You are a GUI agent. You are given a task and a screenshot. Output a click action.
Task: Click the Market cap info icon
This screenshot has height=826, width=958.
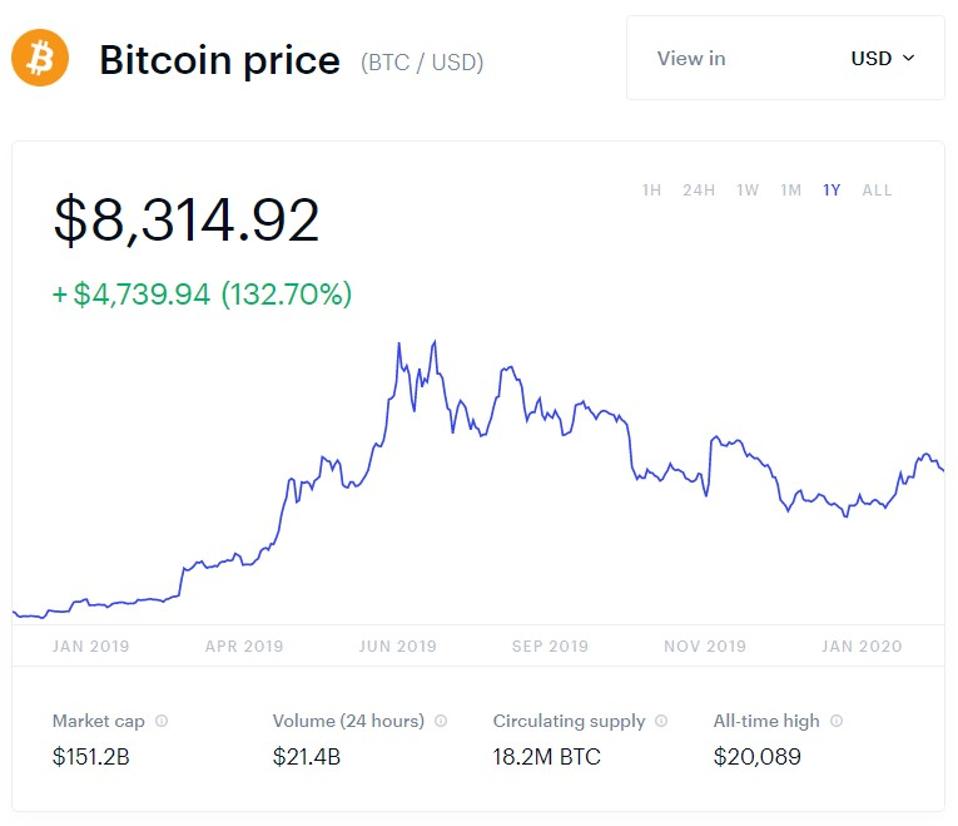point(162,721)
